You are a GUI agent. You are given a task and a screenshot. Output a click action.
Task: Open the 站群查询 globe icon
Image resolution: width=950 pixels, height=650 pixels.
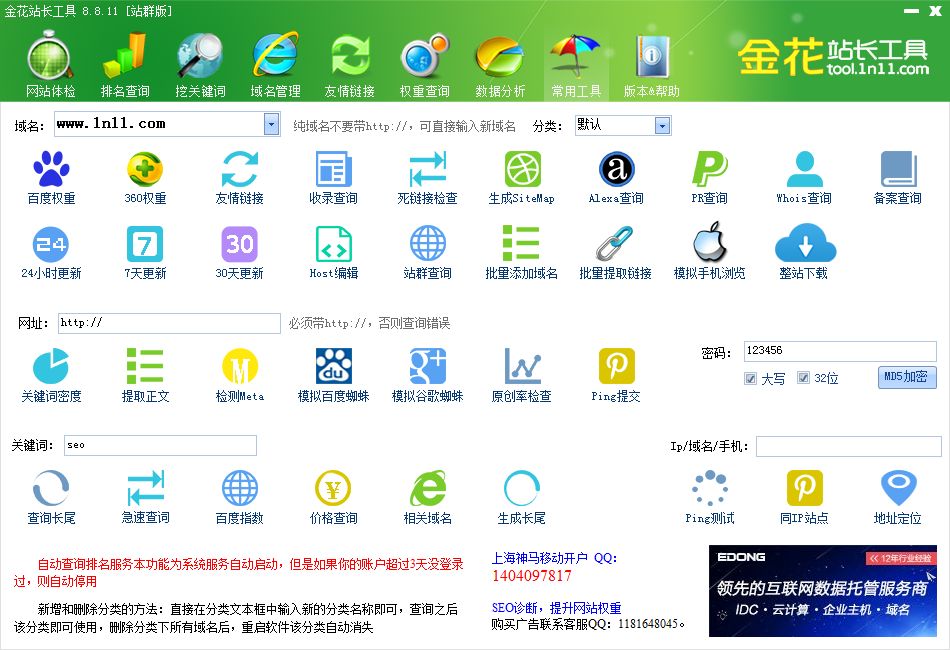point(428,244)
